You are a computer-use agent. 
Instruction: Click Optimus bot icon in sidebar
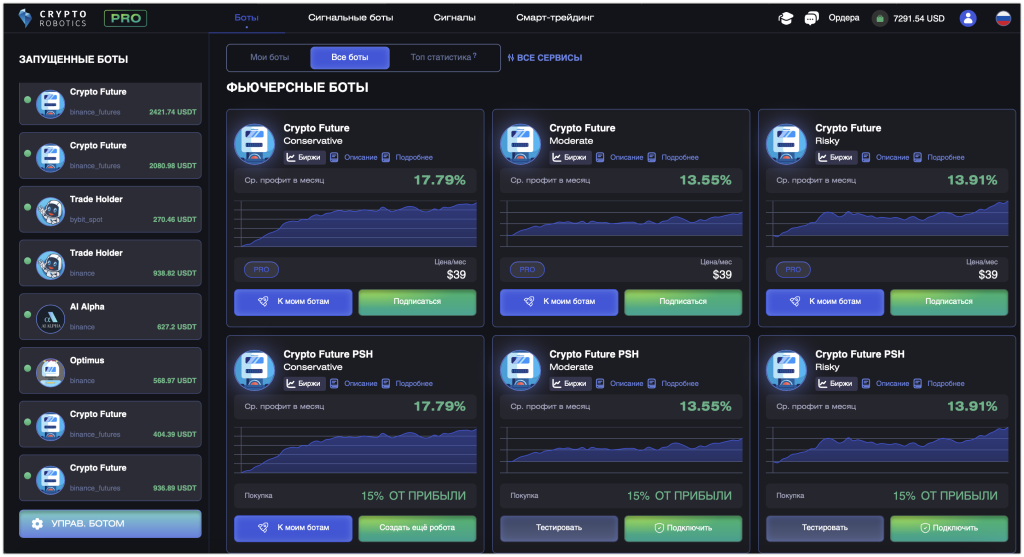50,373
